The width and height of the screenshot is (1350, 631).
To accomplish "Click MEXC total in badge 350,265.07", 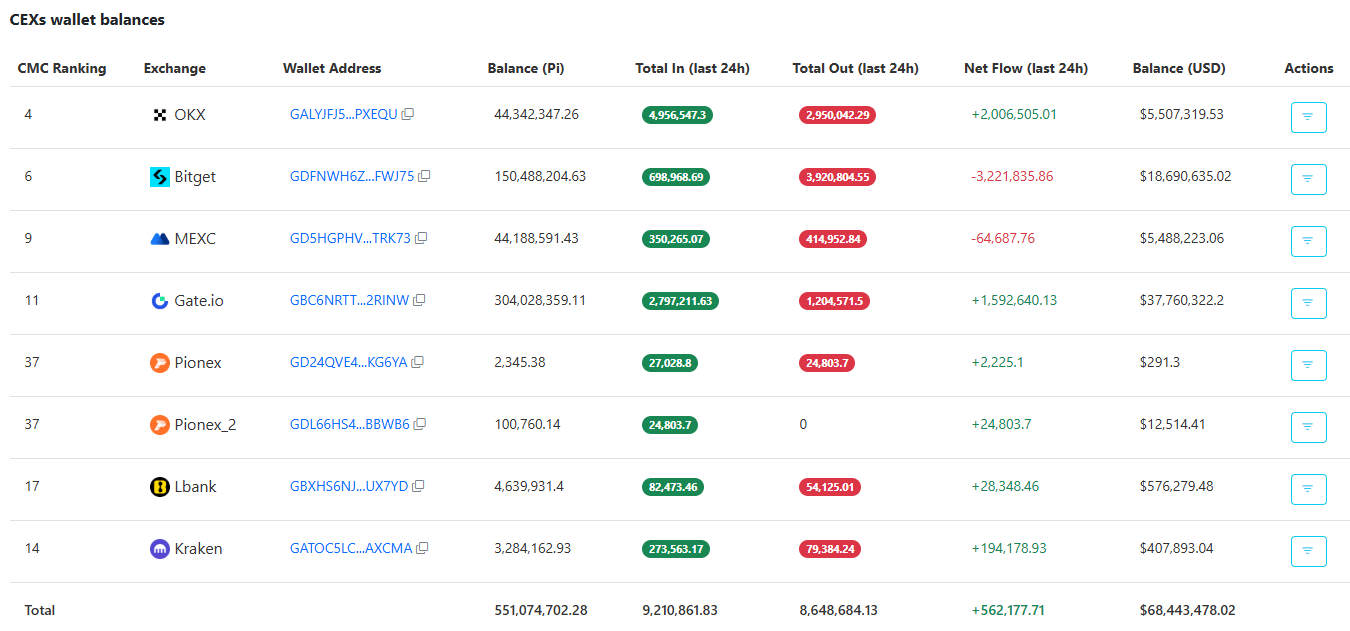I will coord(676,239).
